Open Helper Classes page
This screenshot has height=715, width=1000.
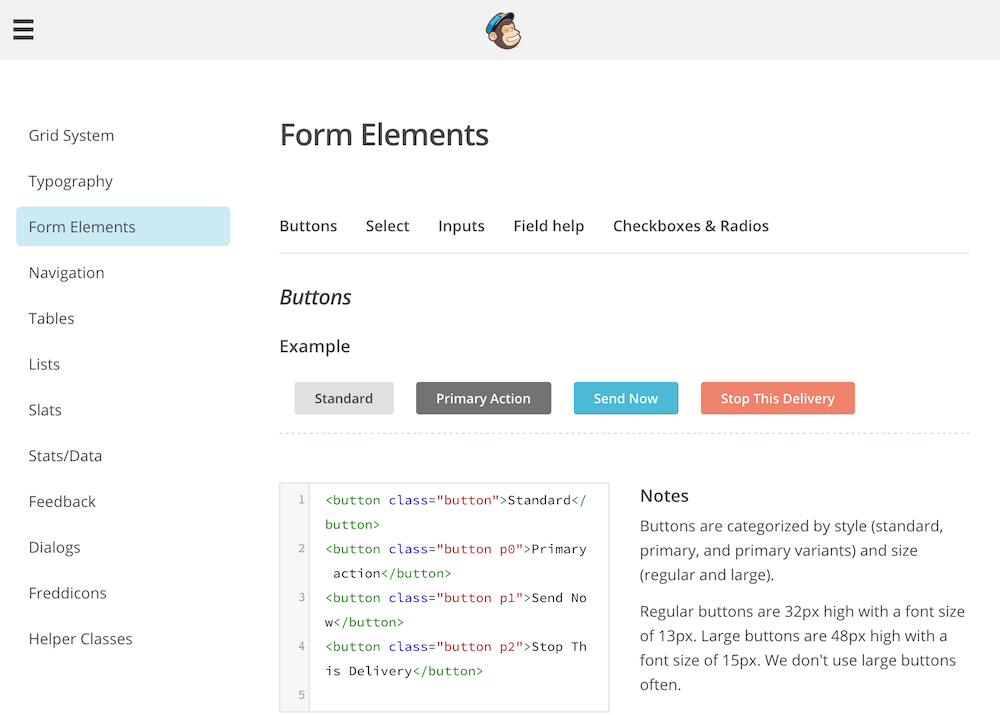[x=80, y=639]
